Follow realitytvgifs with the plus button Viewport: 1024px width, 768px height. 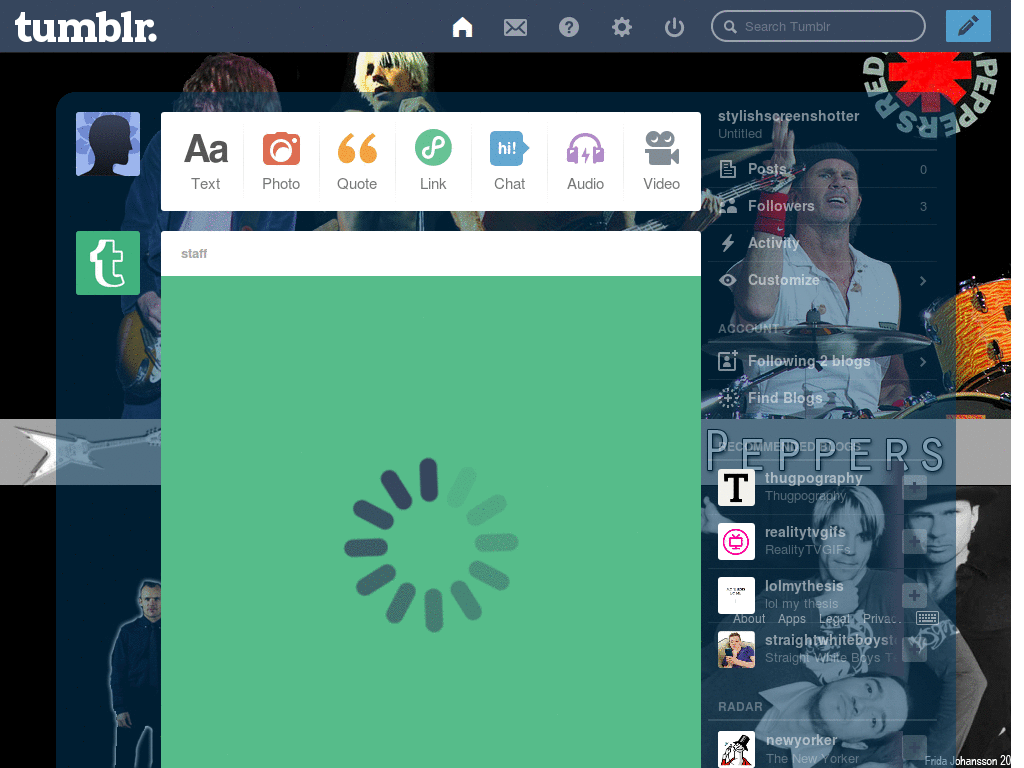coord(914,541)
